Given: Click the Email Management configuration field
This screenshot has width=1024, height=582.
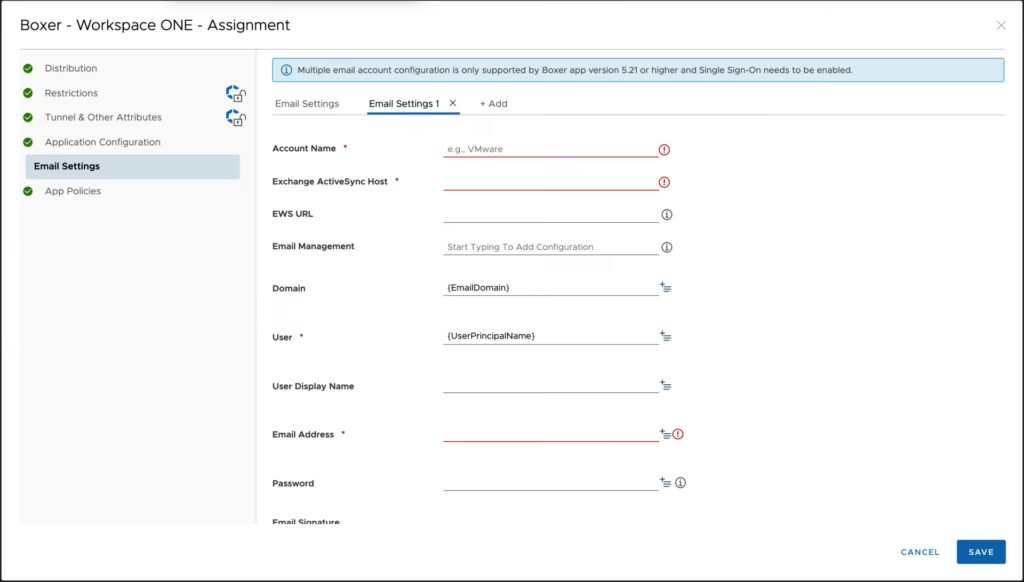Looking at the screenshot, I should [x=550, y=247].
